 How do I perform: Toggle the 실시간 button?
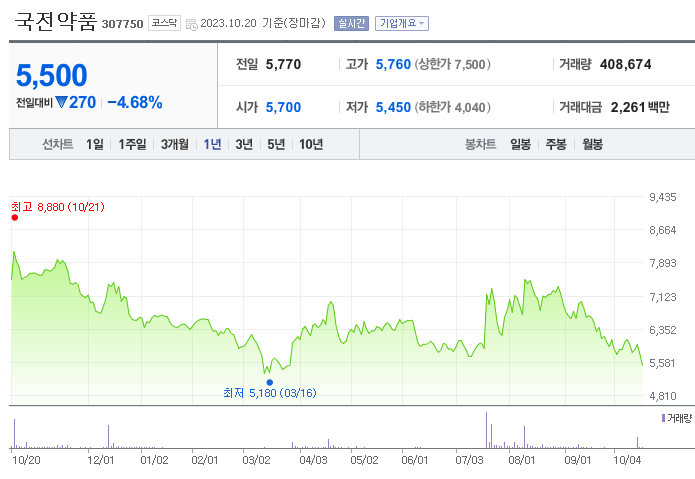pyautogui.click(x=351, y=23)
